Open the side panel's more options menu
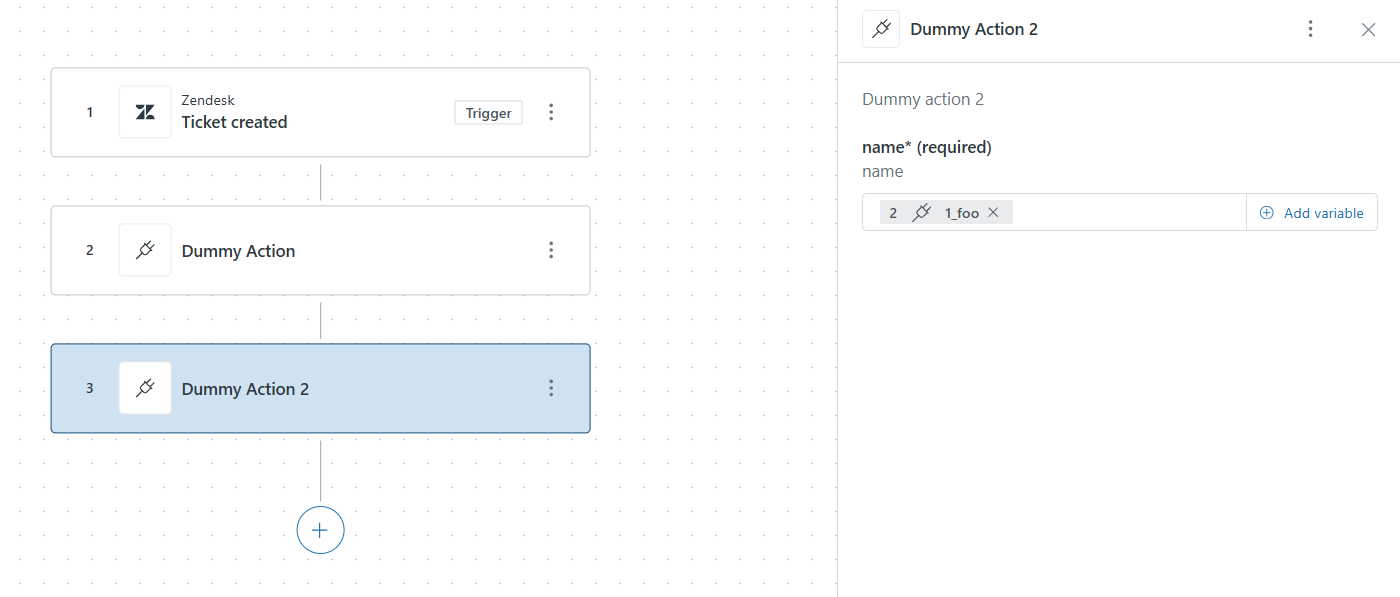The height and width of the screenshot is (597, 1400). point(1310,29)
